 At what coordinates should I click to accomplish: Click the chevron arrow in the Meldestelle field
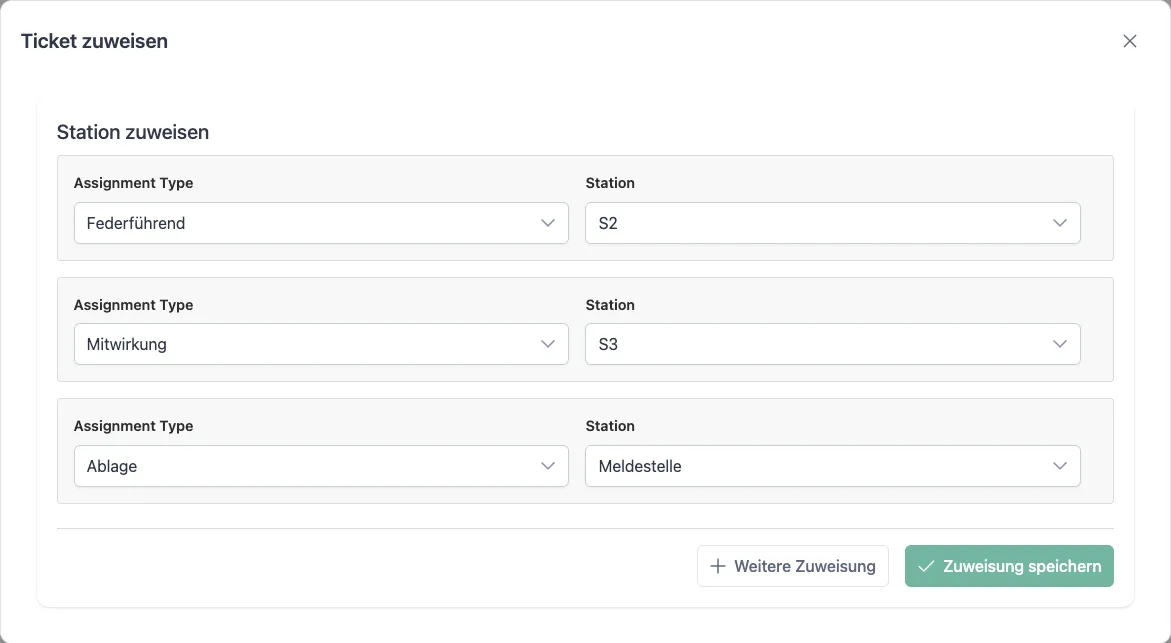click(1060, 466)
